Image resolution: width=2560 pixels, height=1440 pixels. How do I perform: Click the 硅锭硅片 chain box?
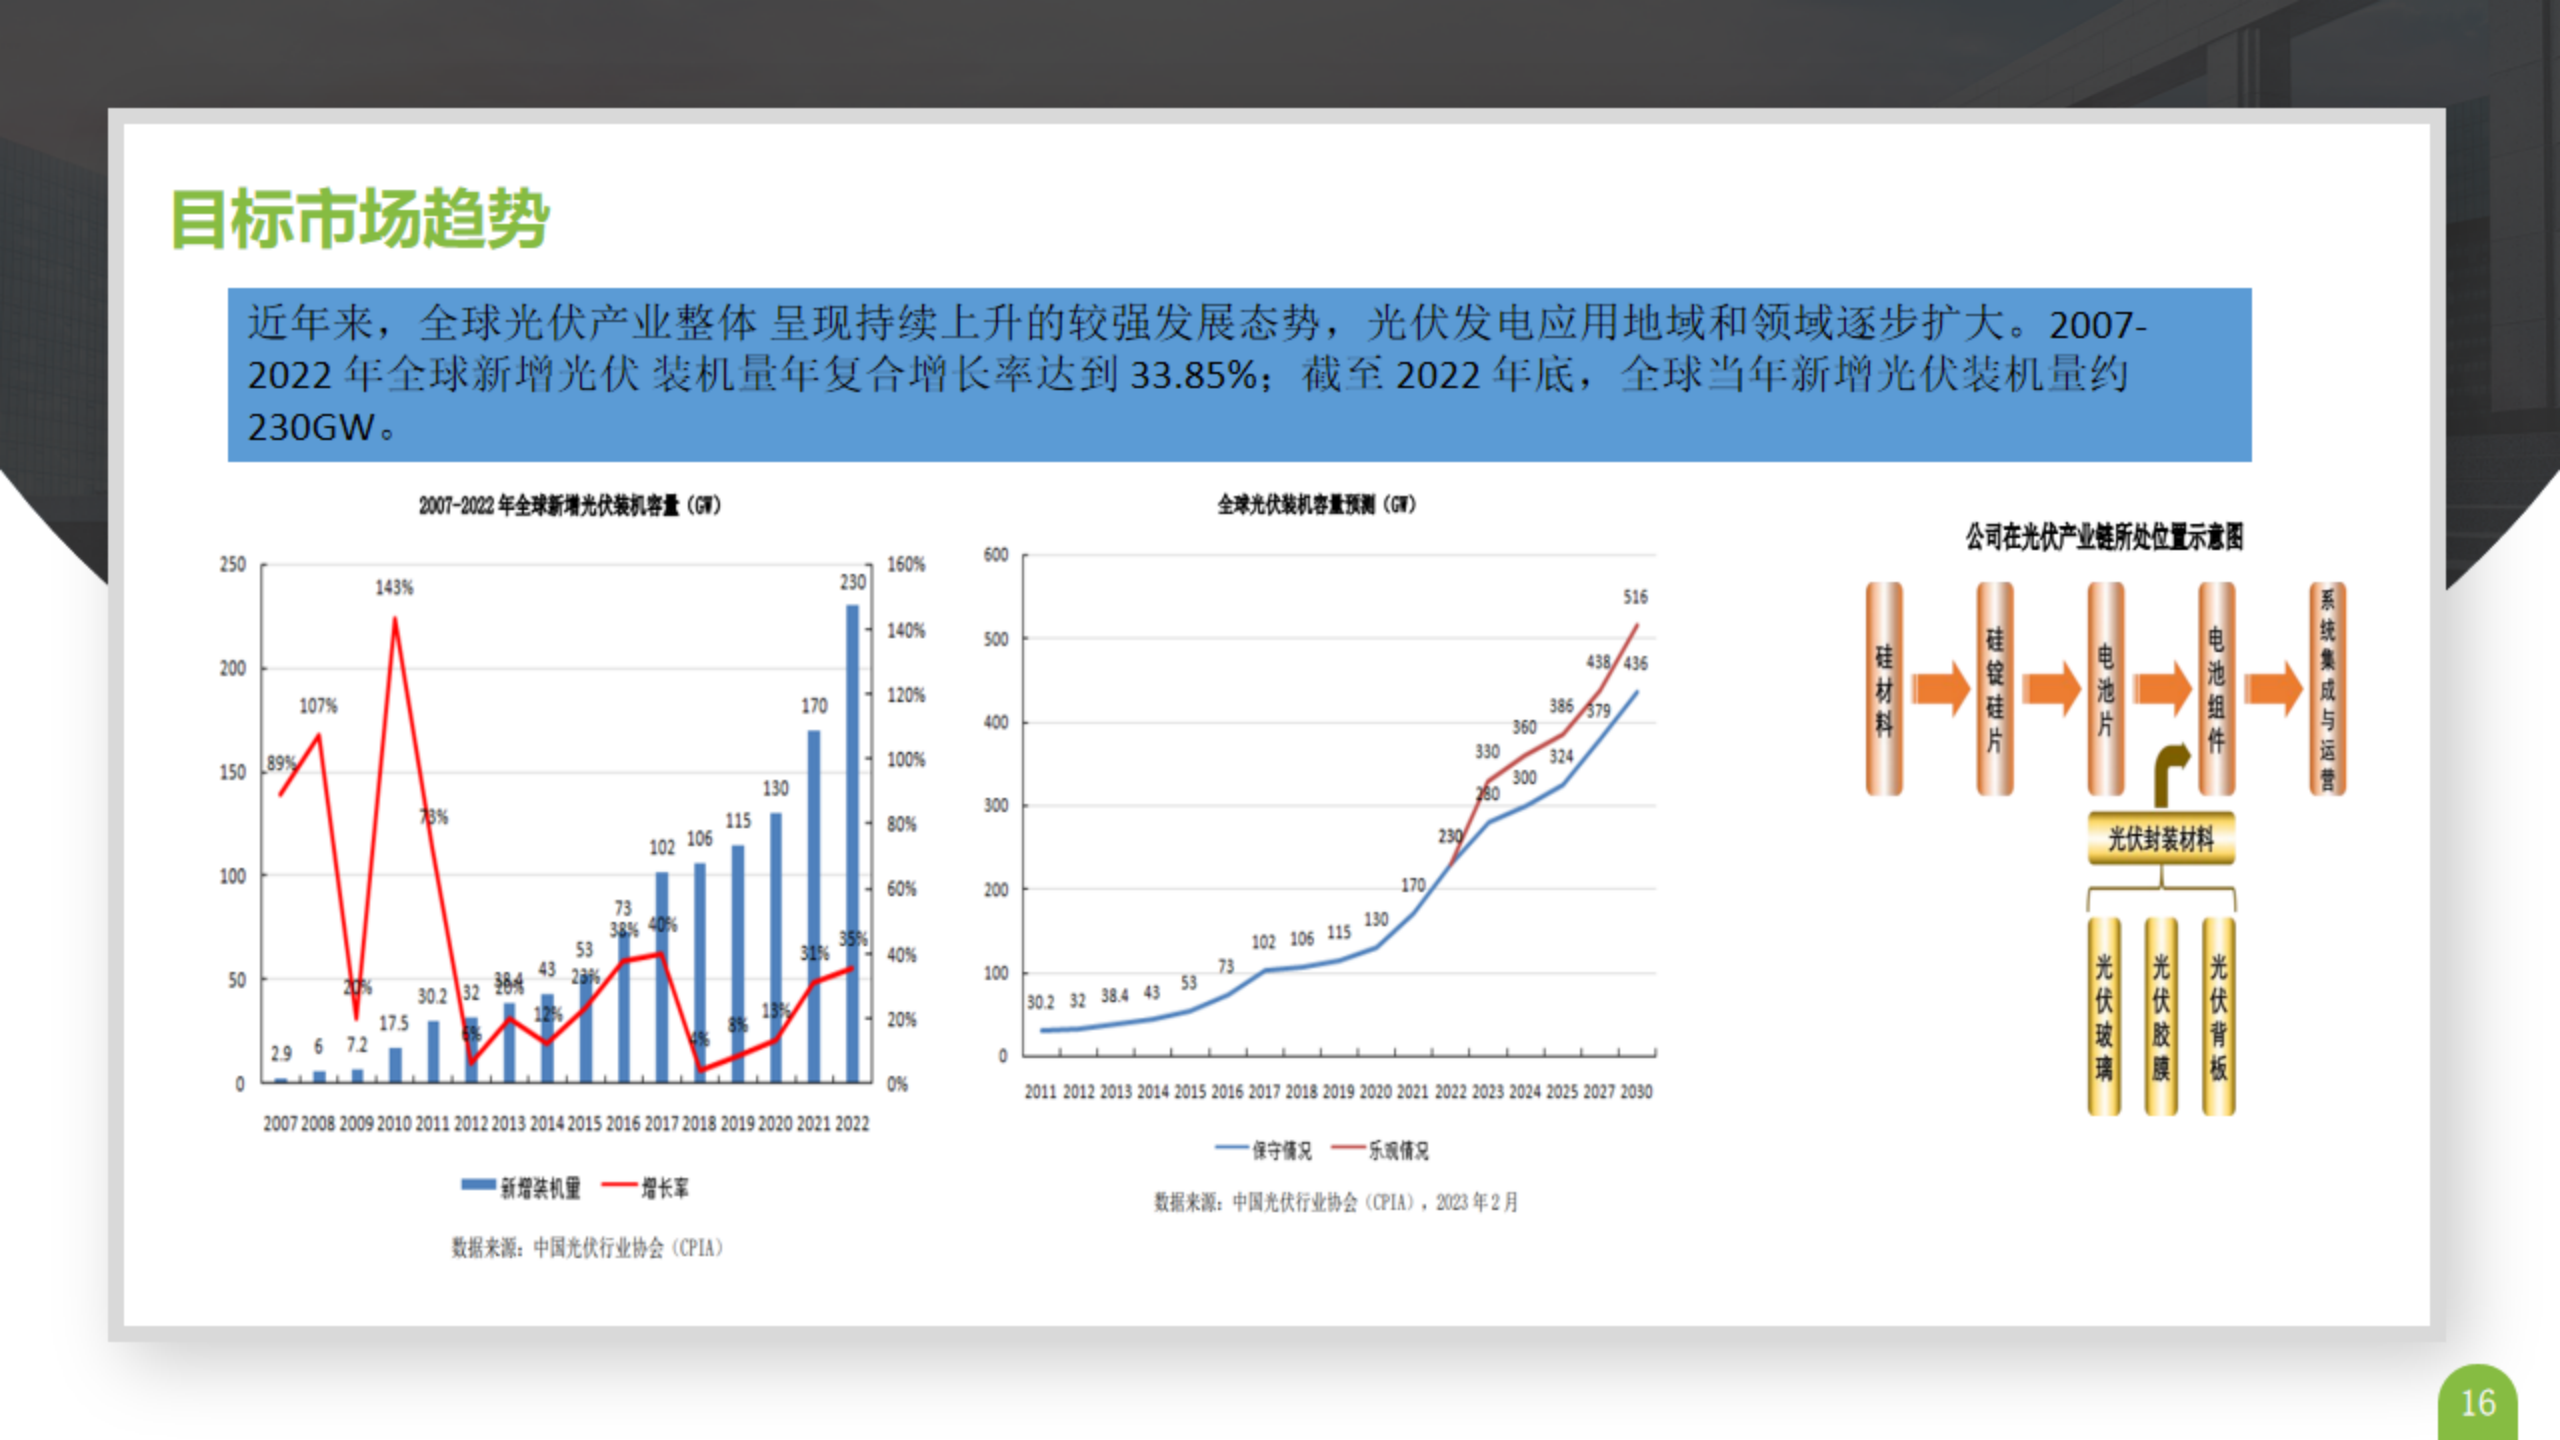coord(1995,689)
